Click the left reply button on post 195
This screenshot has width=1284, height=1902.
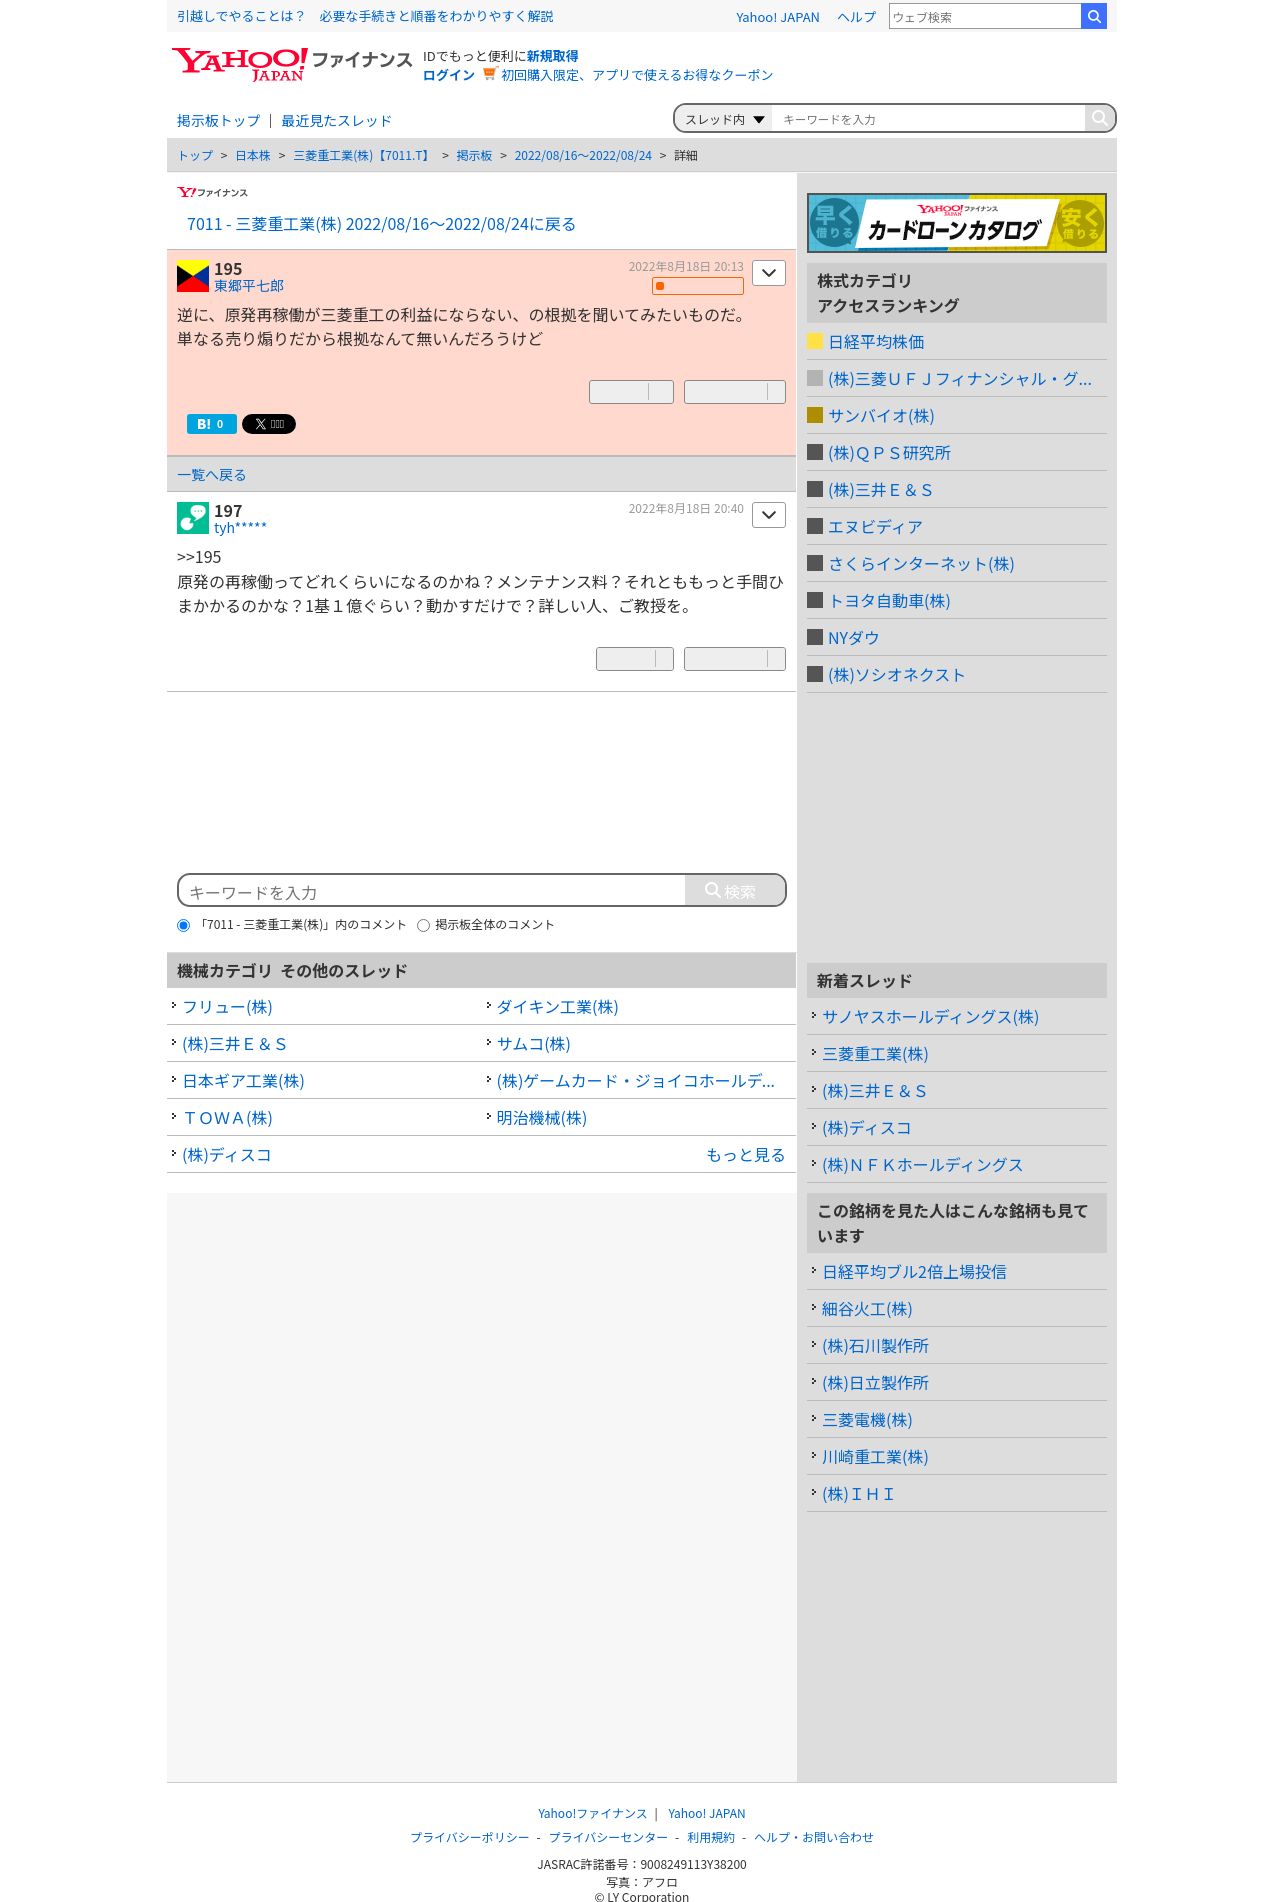pyautogui.click(x=631, y=392)
